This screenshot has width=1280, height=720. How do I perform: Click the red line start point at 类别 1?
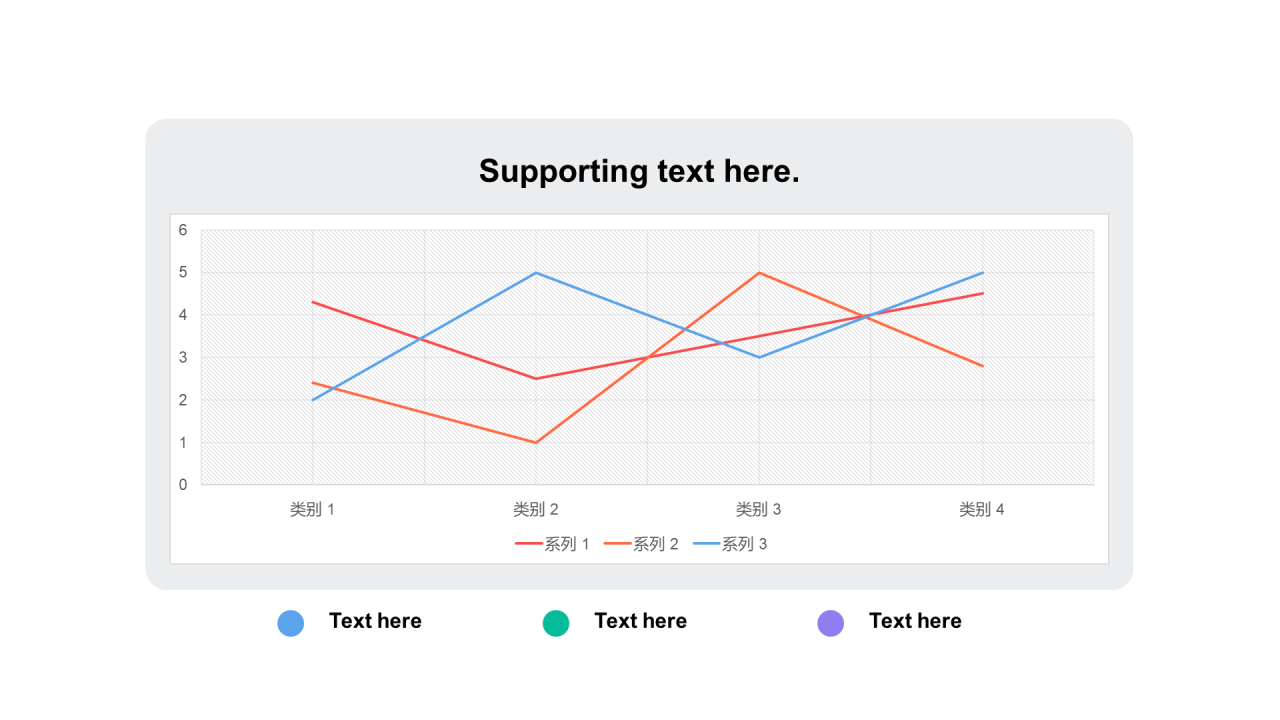313,302
